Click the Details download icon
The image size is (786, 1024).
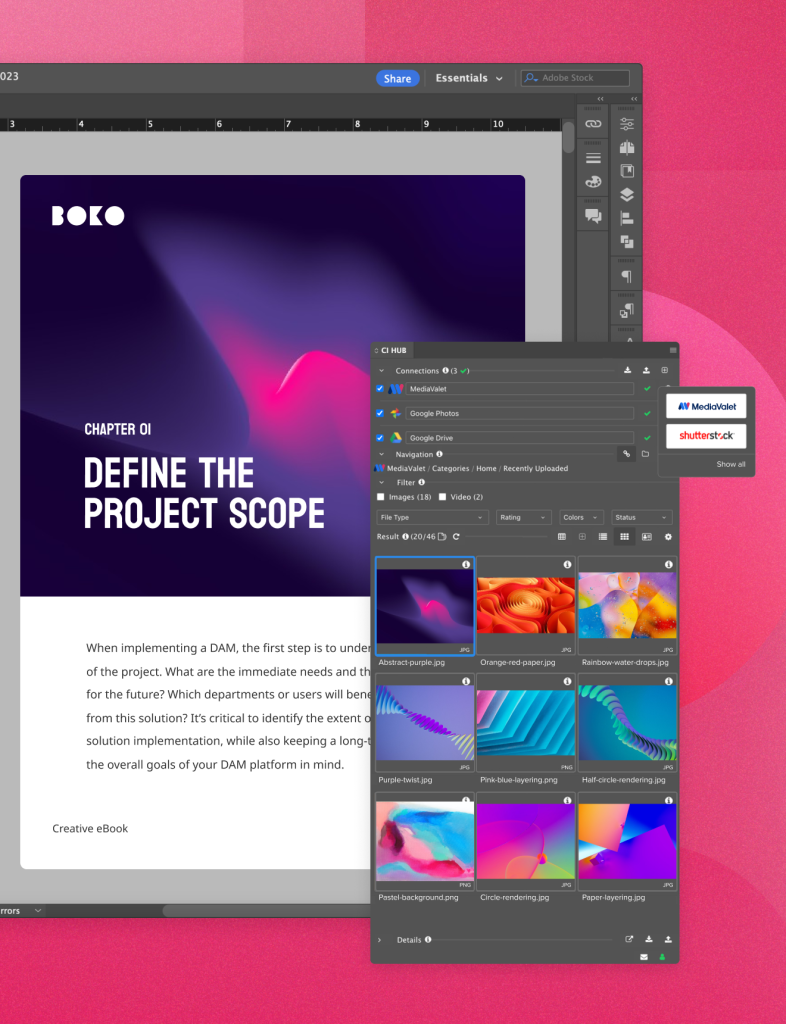click(649, 939)
